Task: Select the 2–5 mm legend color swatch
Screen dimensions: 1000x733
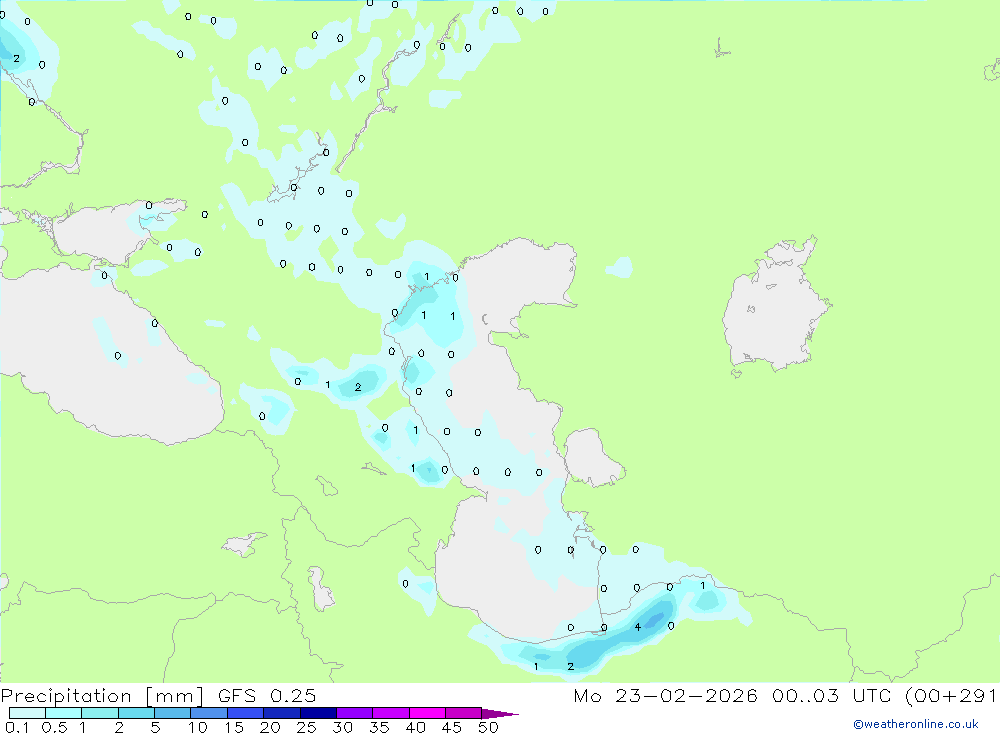Action: 136,713
